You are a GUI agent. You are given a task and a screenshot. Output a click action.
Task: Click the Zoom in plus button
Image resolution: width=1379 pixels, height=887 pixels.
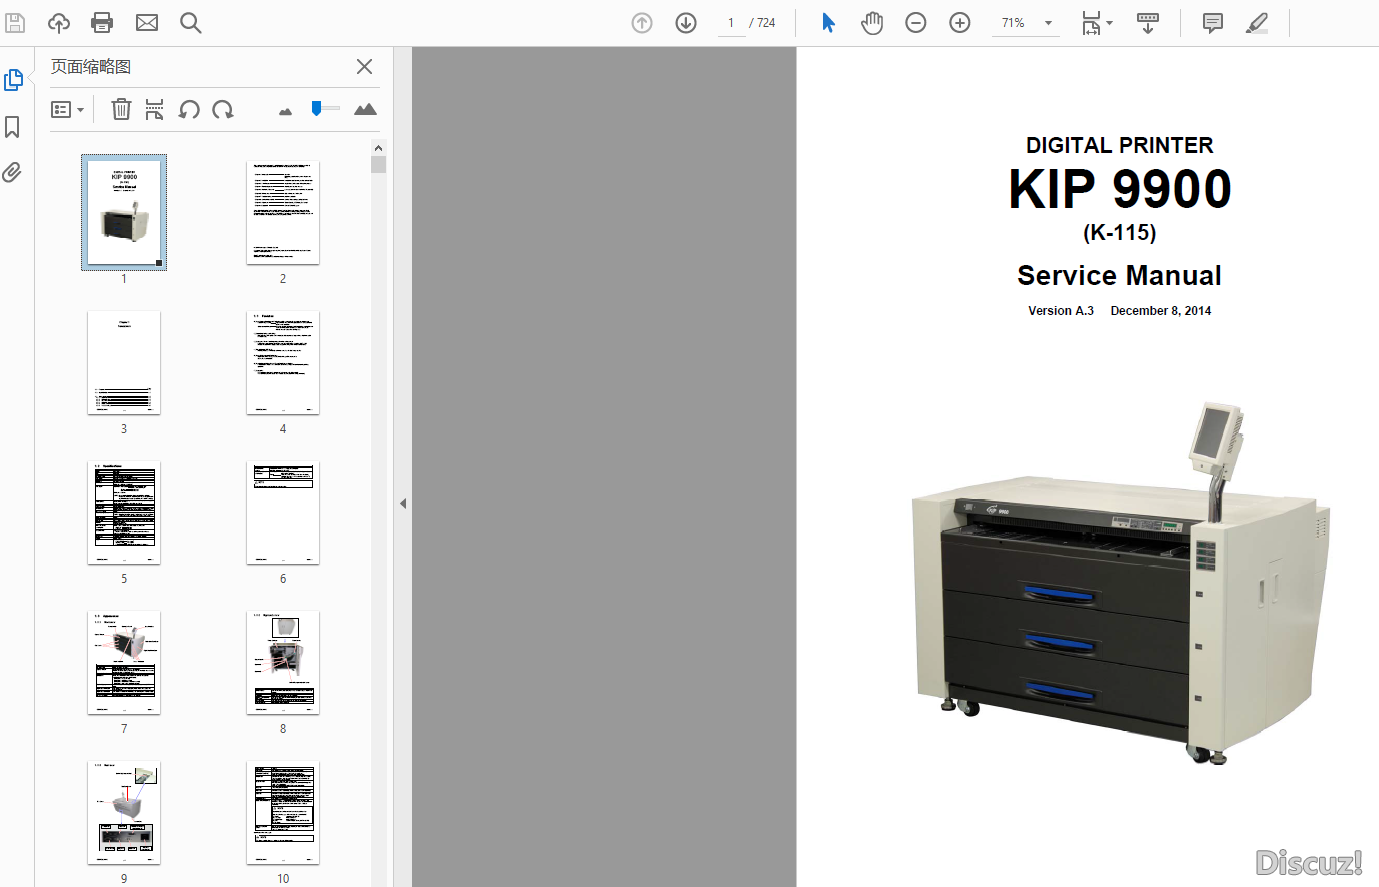click(x=960, y=23)
